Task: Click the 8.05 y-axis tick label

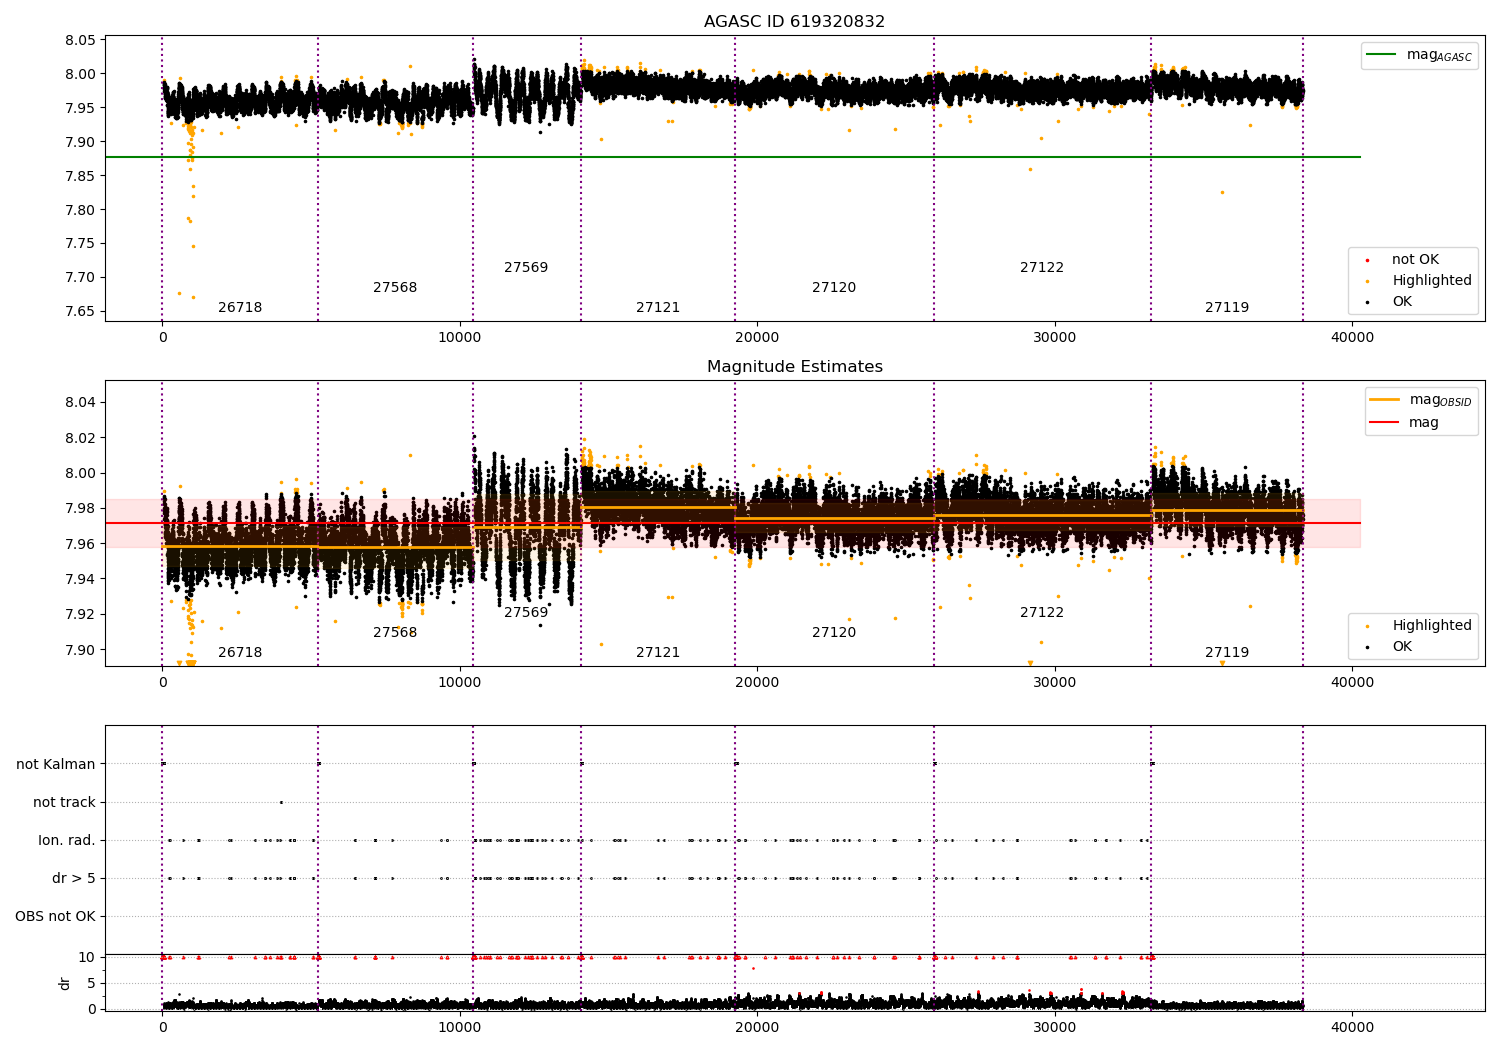Action: [80, 41]
